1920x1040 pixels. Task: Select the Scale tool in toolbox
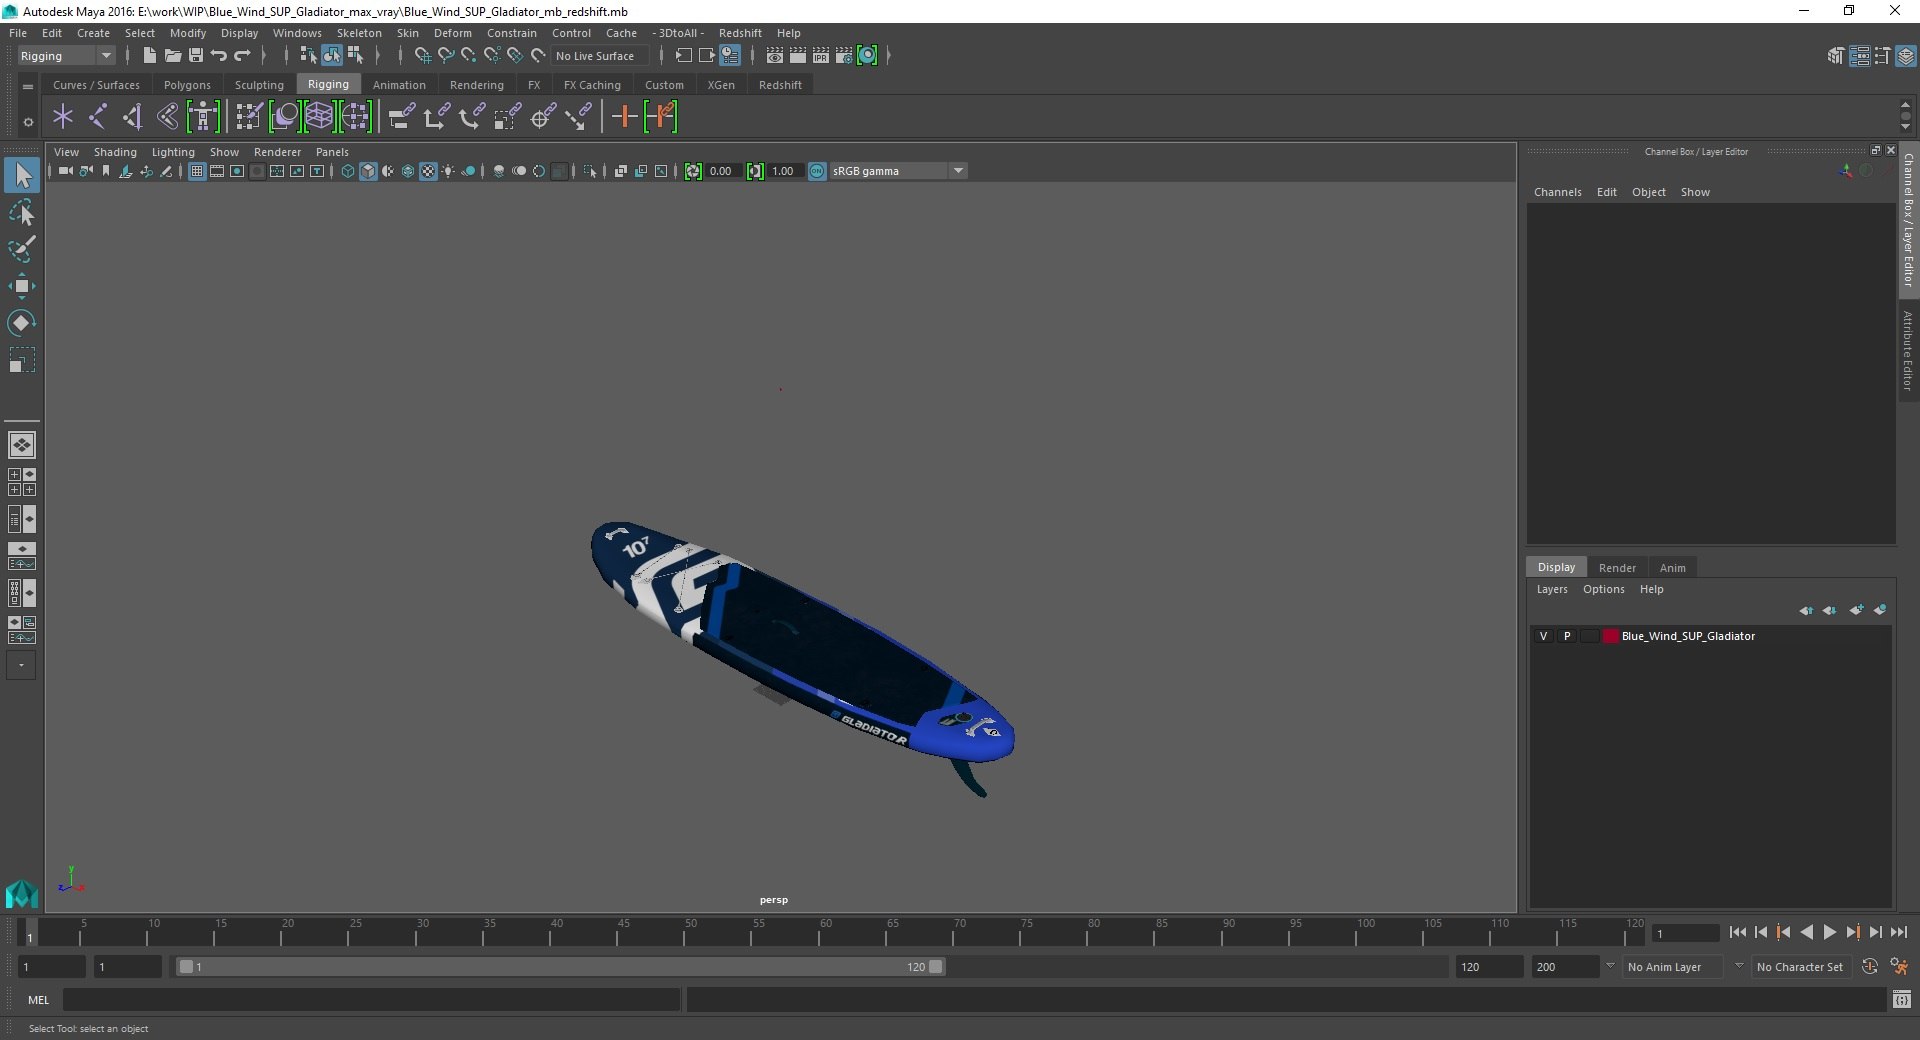tap(22, 360)
